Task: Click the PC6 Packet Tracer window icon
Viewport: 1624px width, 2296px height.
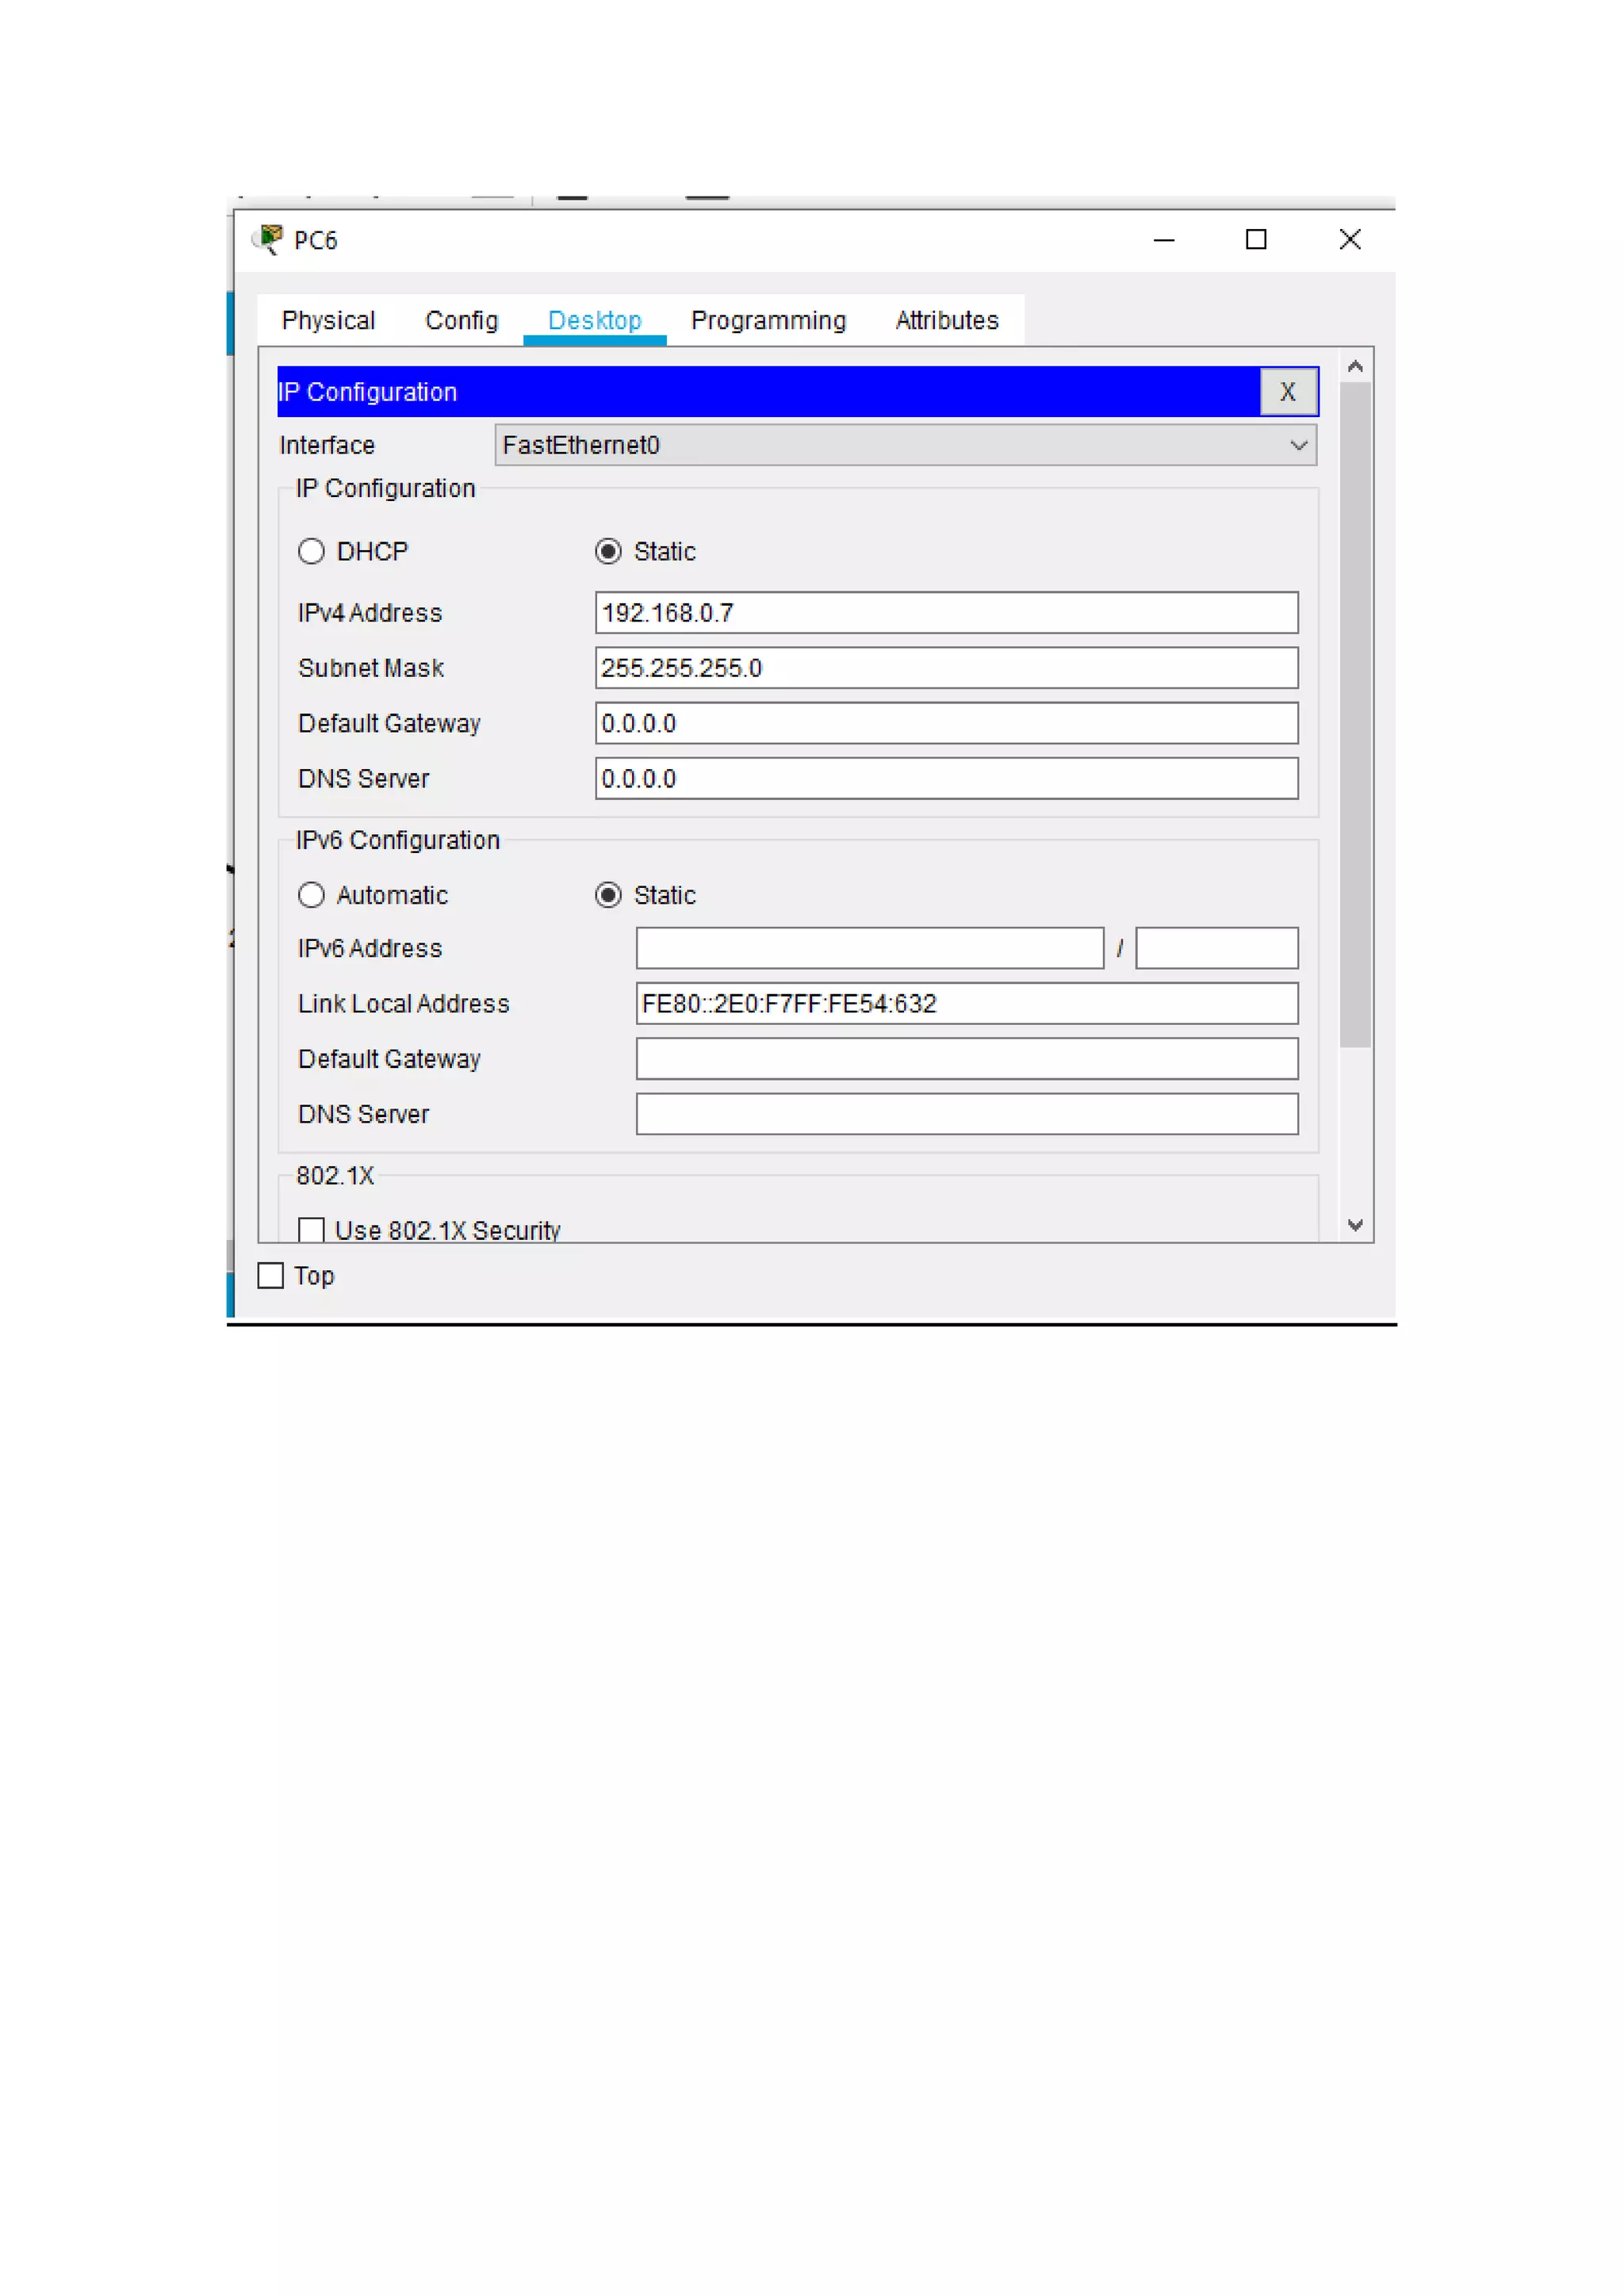Action: [x=268, y=240]
